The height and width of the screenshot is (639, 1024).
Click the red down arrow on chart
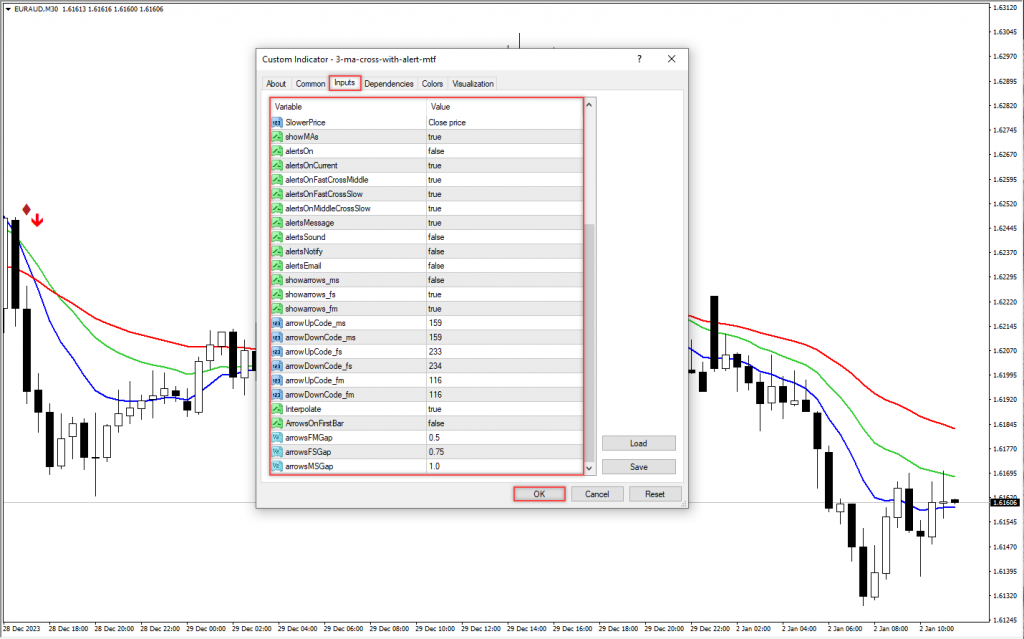click(37, 220)
